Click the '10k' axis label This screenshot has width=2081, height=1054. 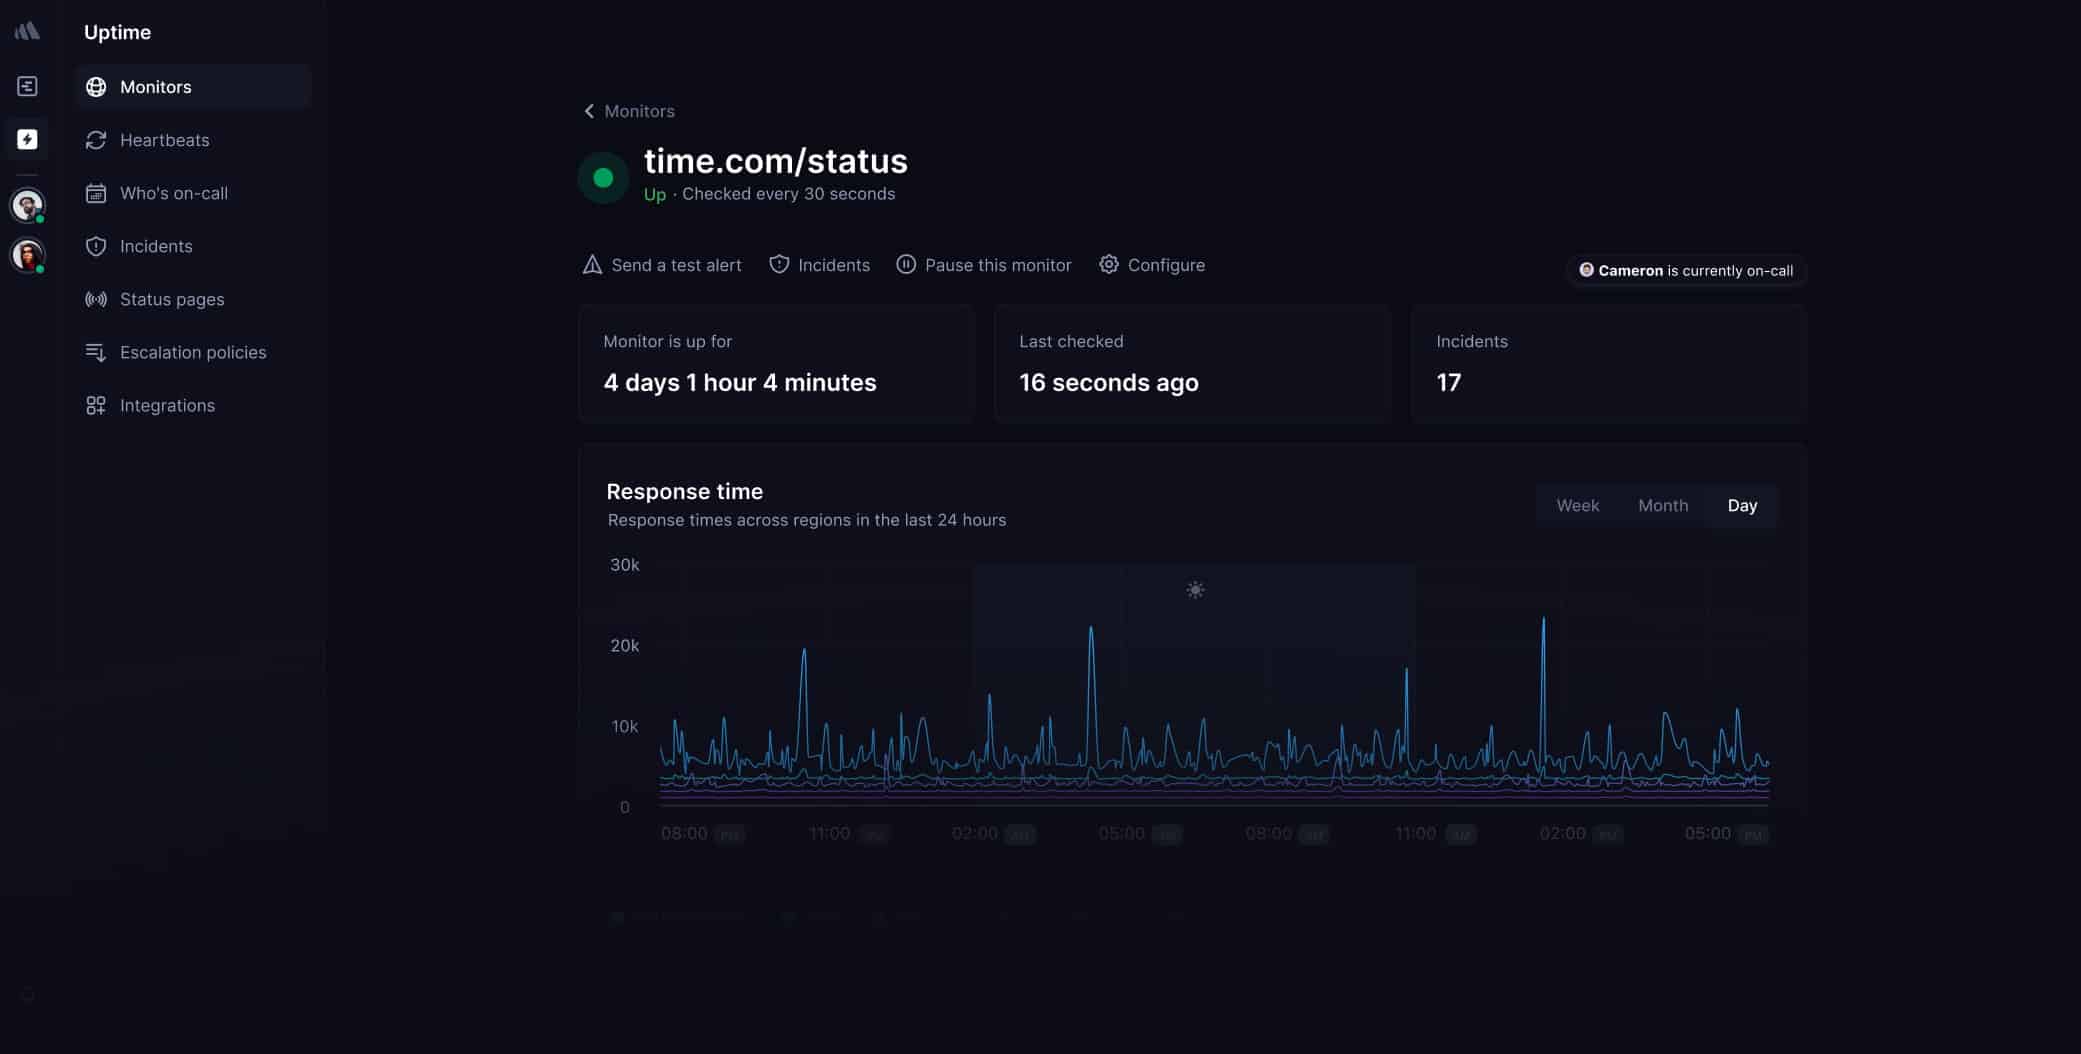coord(625,727)
